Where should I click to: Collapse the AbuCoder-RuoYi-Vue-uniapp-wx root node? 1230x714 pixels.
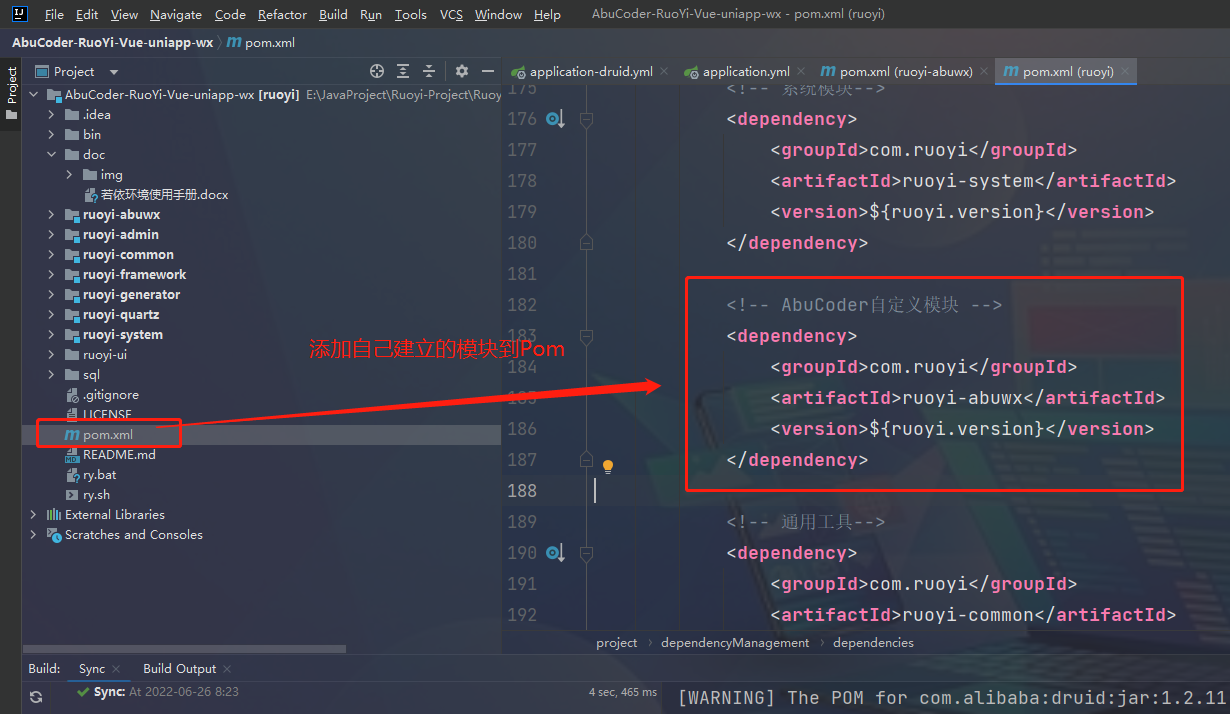tap(34, 95)
